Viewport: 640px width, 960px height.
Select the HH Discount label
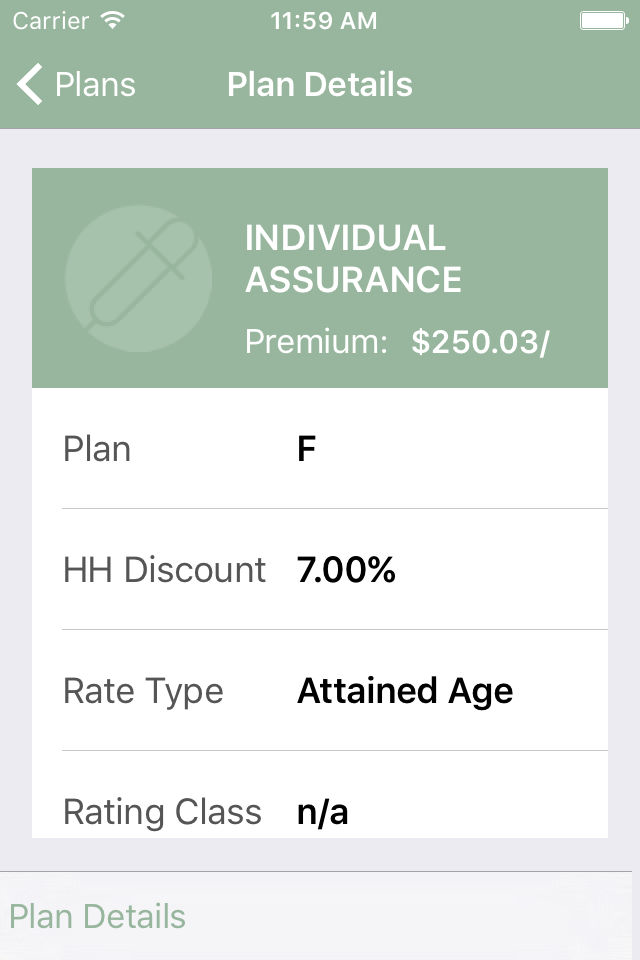click(164, 570)
